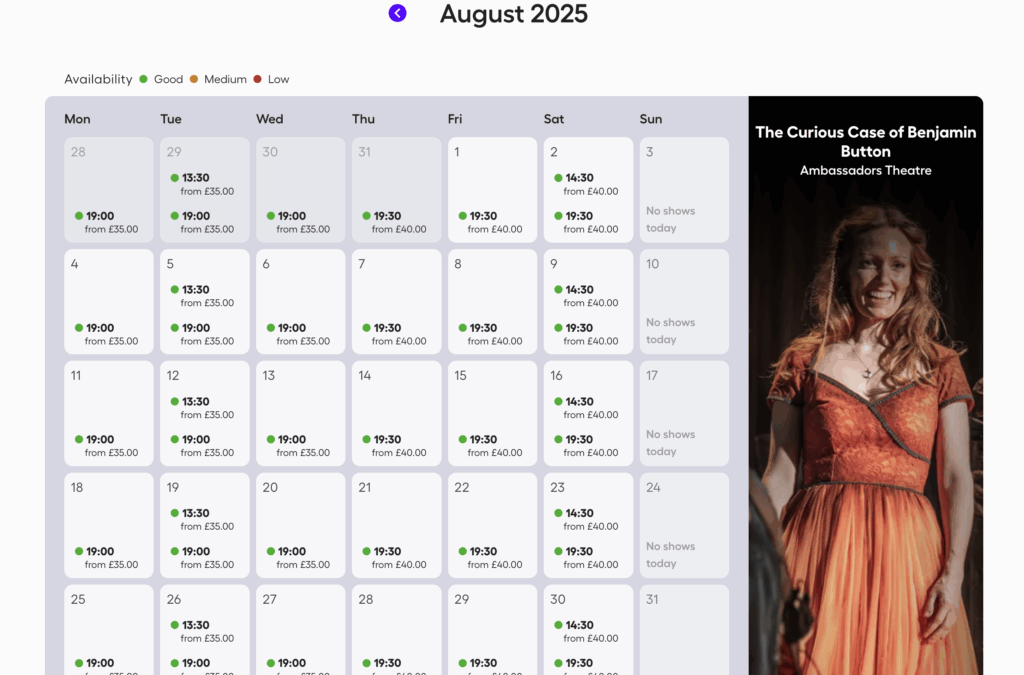Click the Sunday 10 No shows cell
Image resolution: width=1024 pixels, height=675 pixels.
pos(684,302)
